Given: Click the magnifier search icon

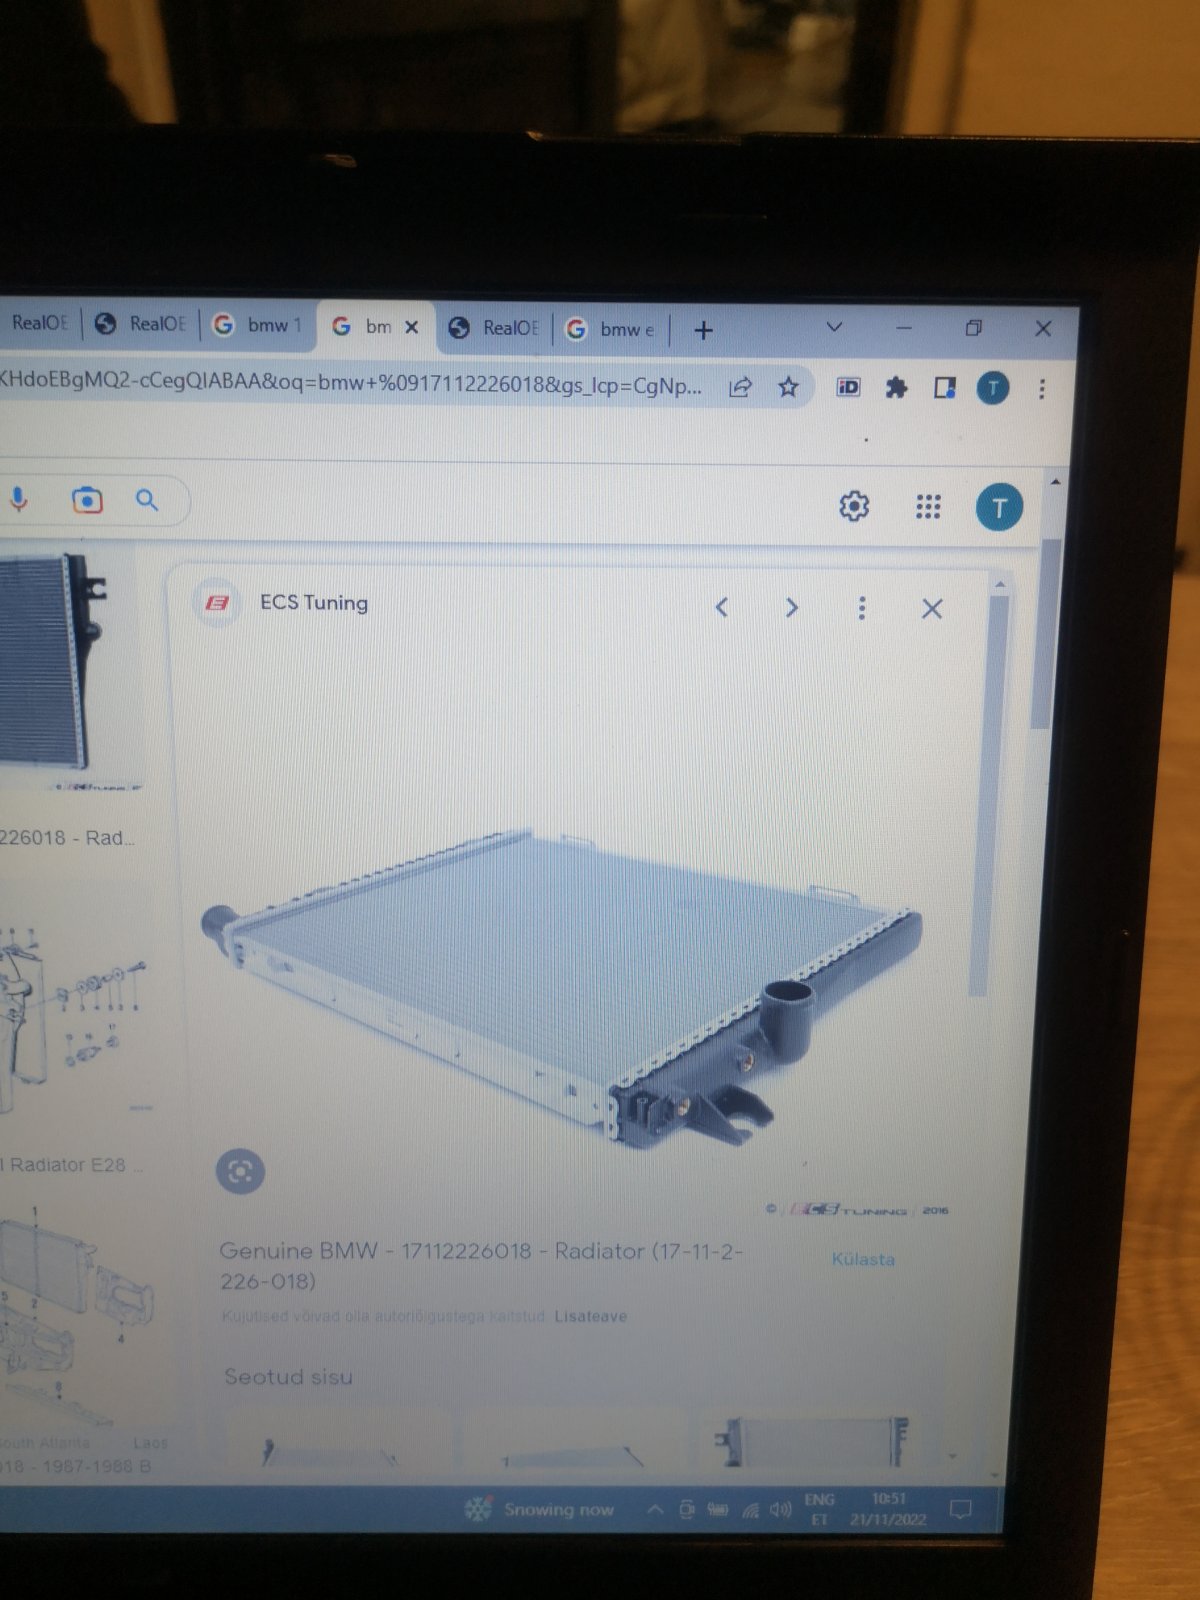Looking at the screenshot, I should [x=147, y=500].
